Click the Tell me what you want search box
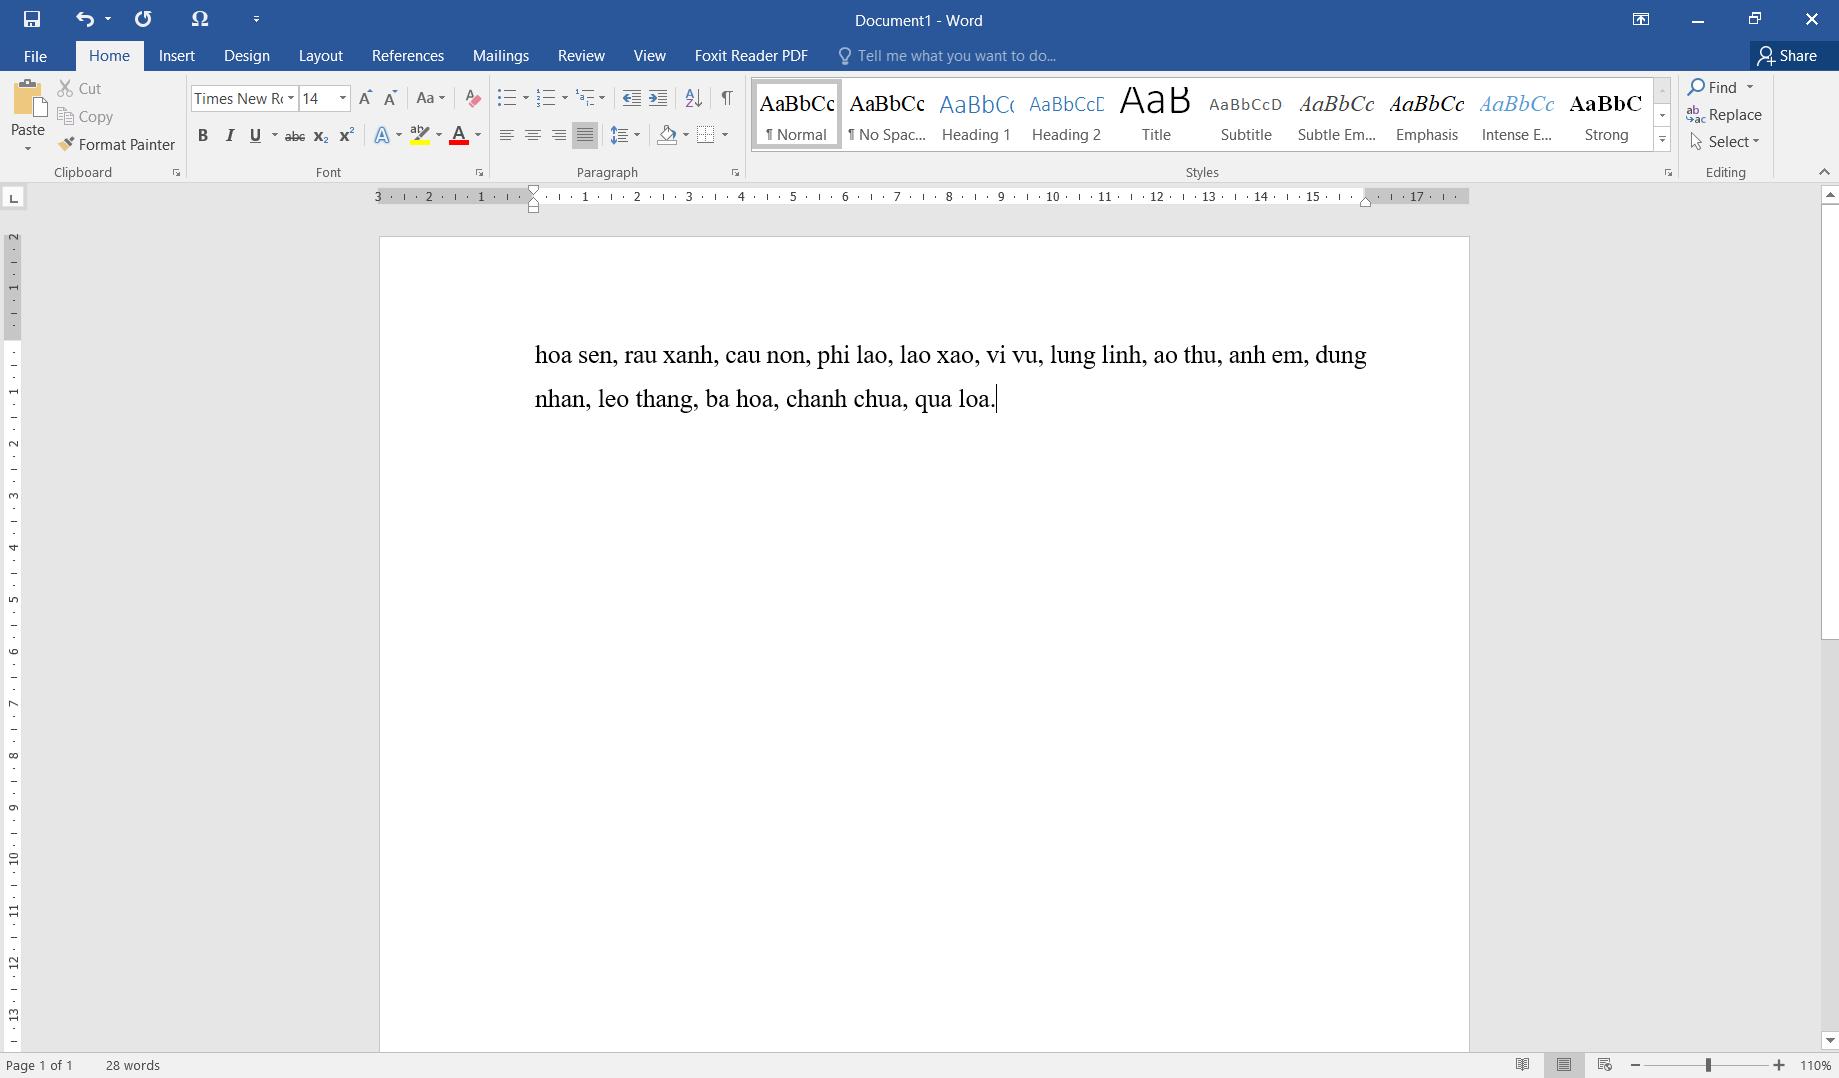Viewport: 1839px width, 1078px height. 947,56
